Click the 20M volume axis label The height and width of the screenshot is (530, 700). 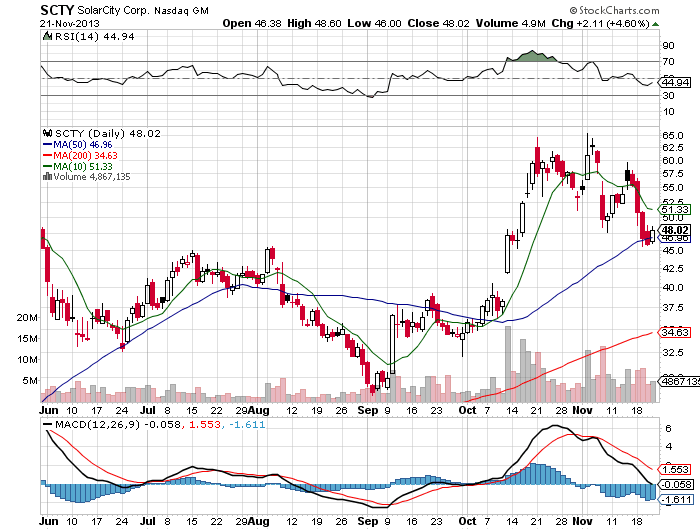pyautogui.click(x=27, y=317)
